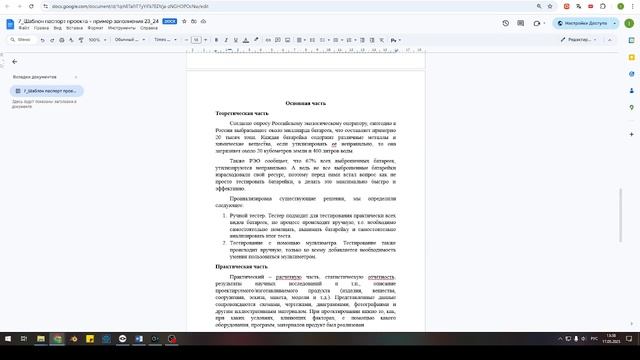
Task: Open the Docs home icon
Action: (x=10, y=24)
